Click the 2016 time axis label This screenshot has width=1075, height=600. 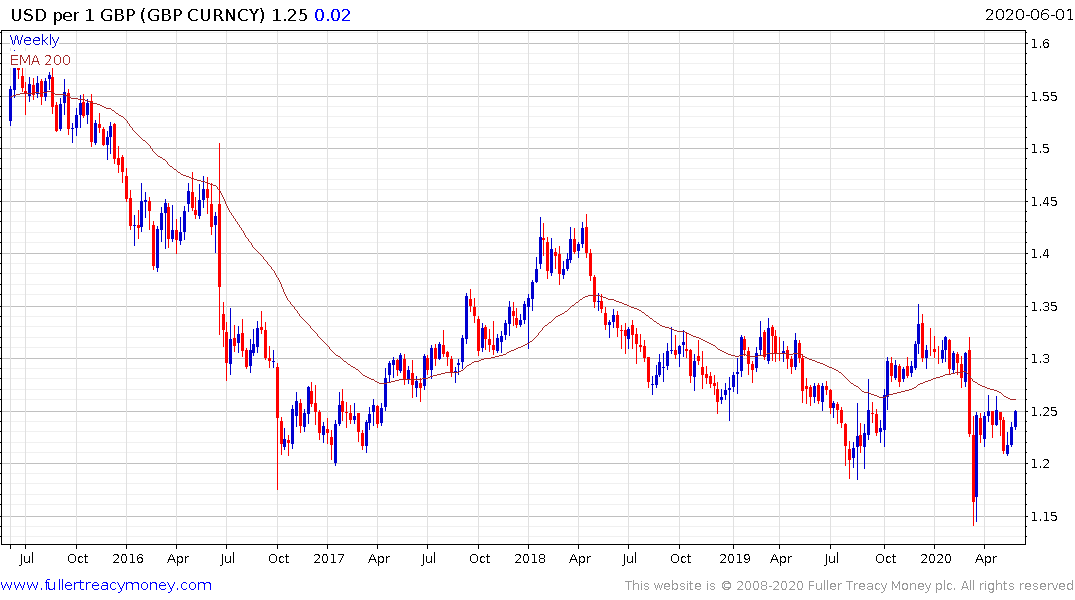pyautogui.click(x=128, y=558)
